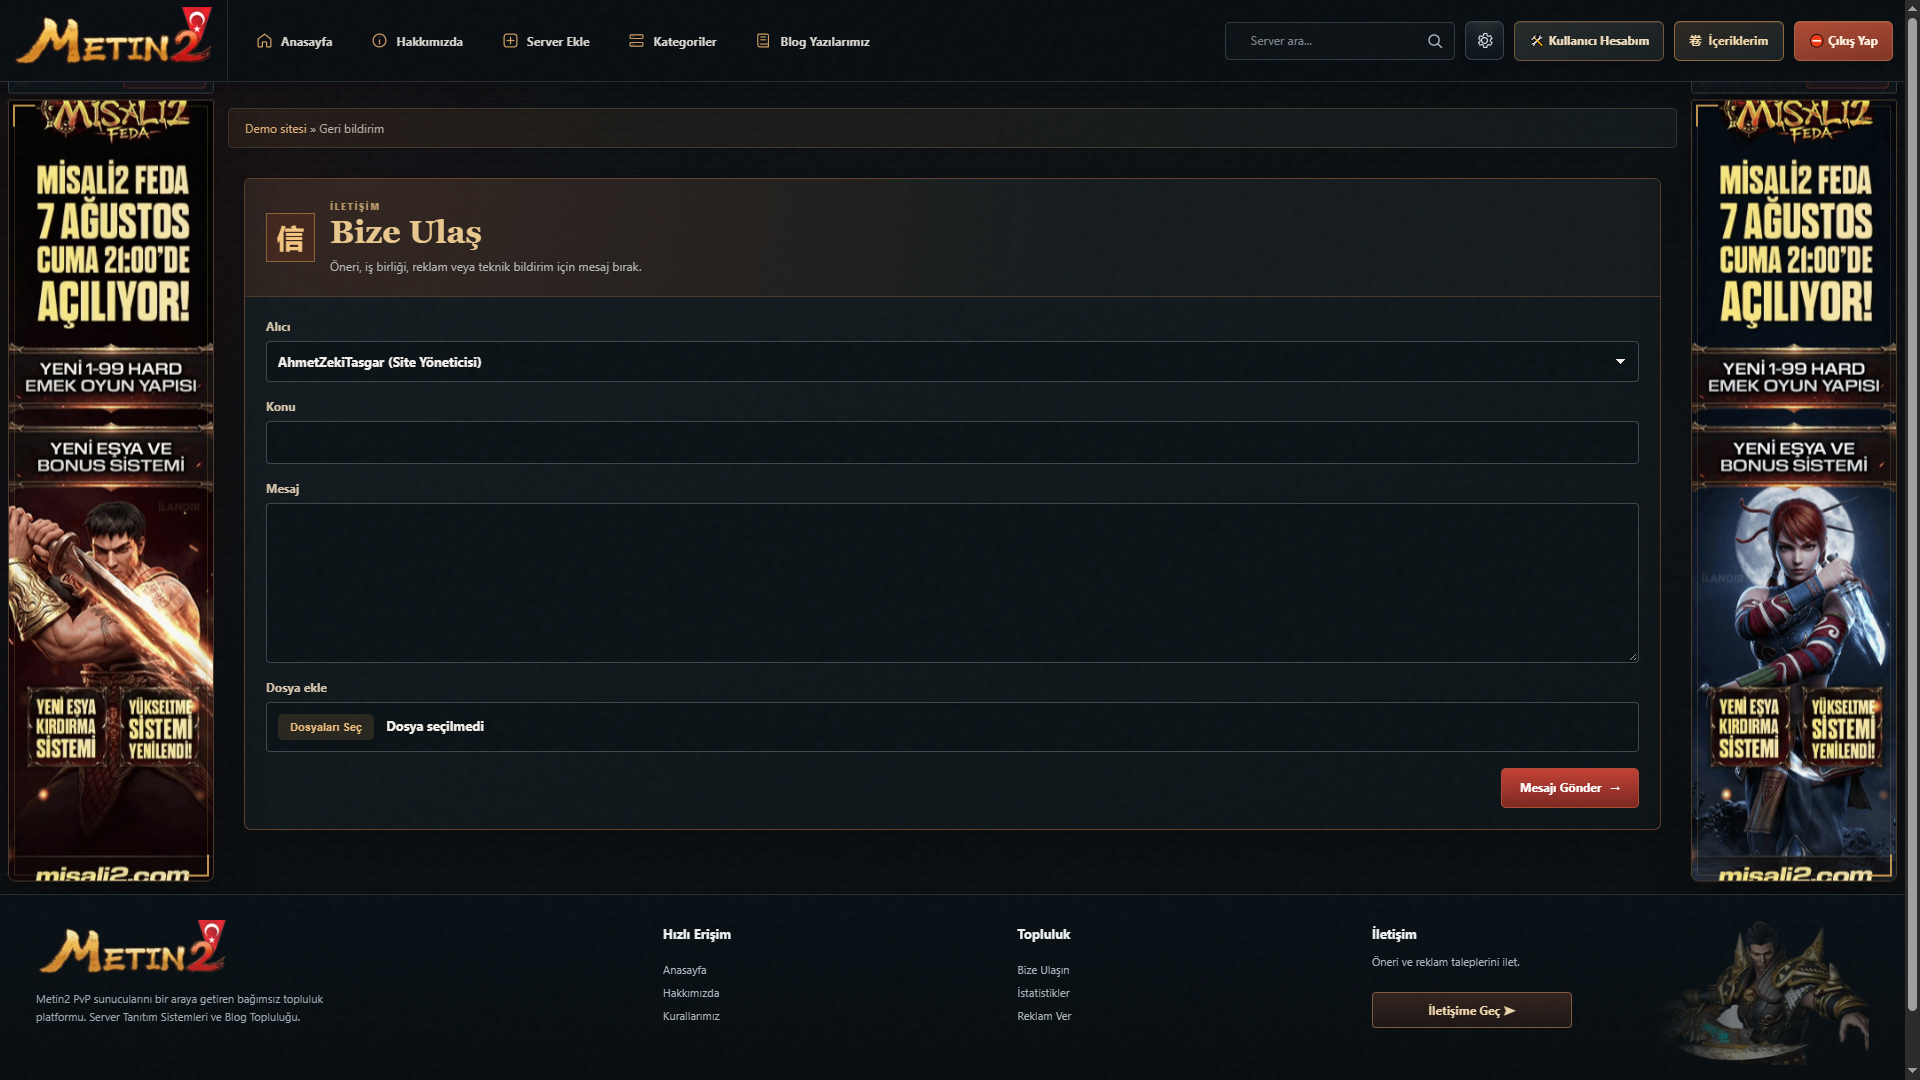
Task: Navigate to Blog Yazılarımız
Action: point(812,41)
